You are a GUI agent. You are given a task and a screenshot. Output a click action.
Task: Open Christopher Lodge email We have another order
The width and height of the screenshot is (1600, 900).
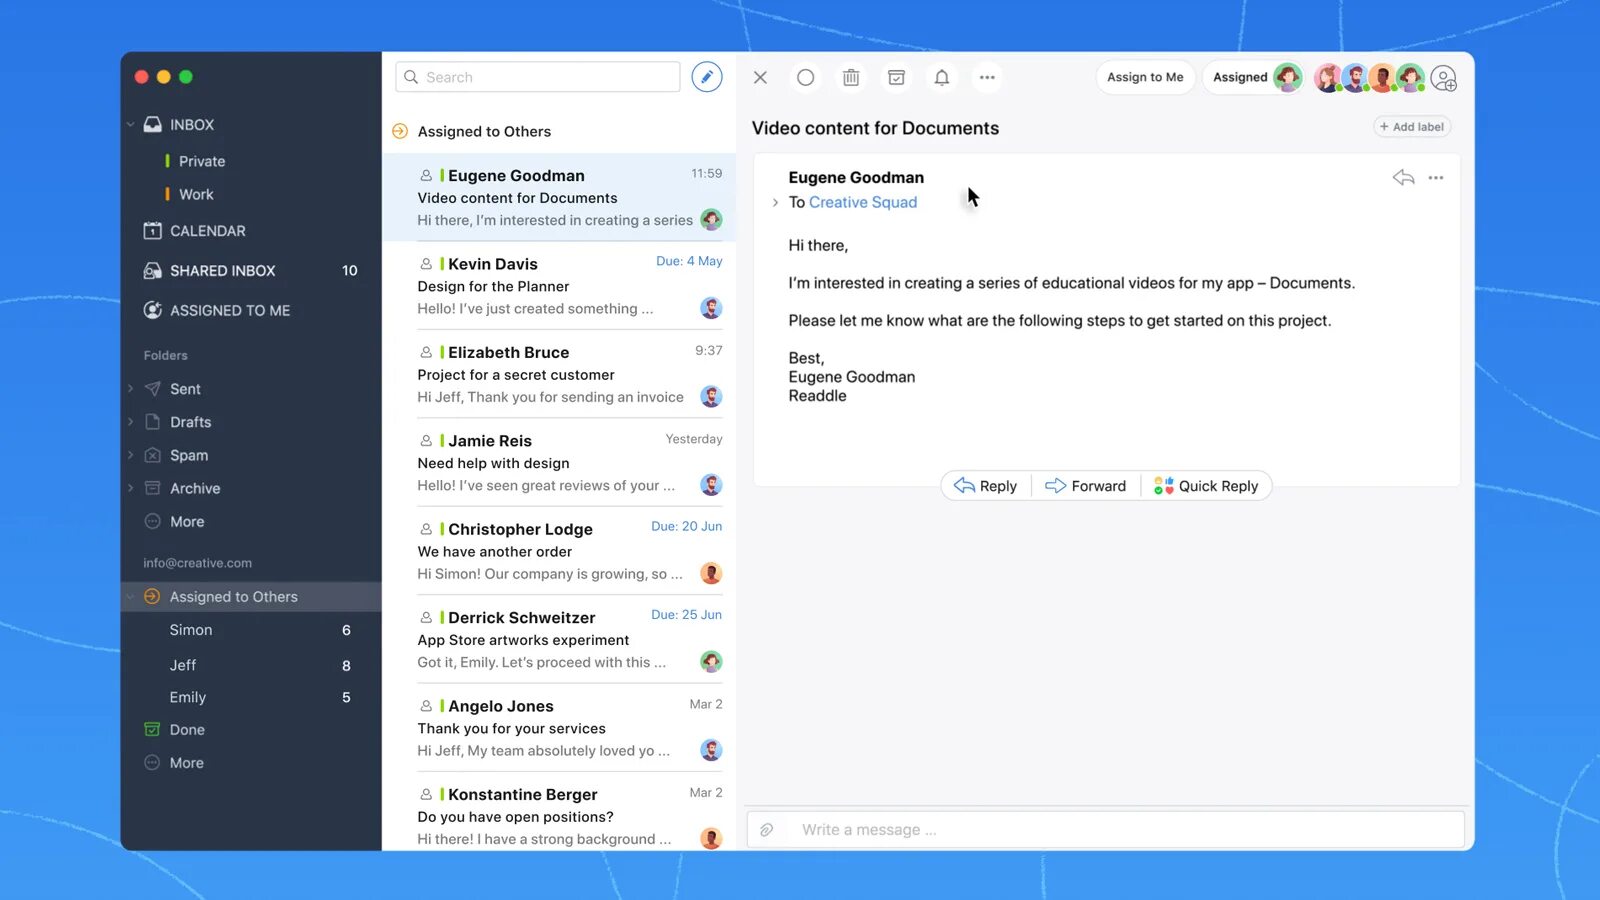559,551
